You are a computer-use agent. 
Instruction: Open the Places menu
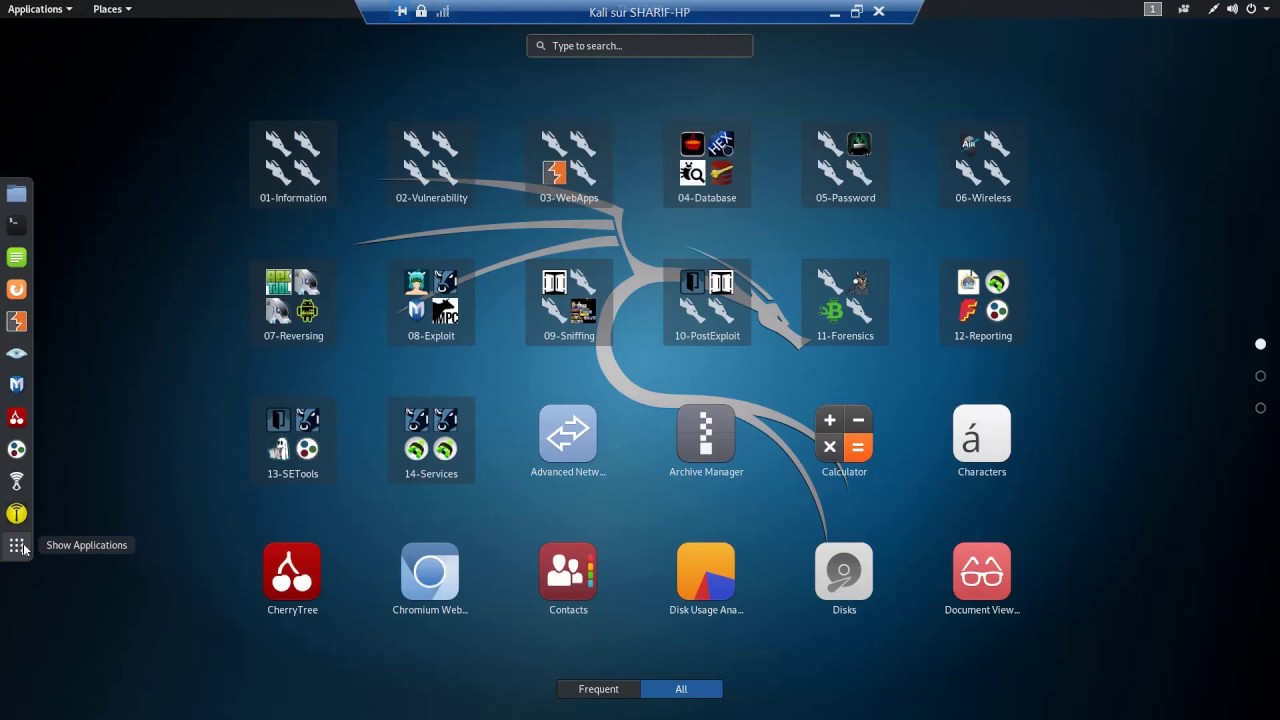tap(112, 9)
